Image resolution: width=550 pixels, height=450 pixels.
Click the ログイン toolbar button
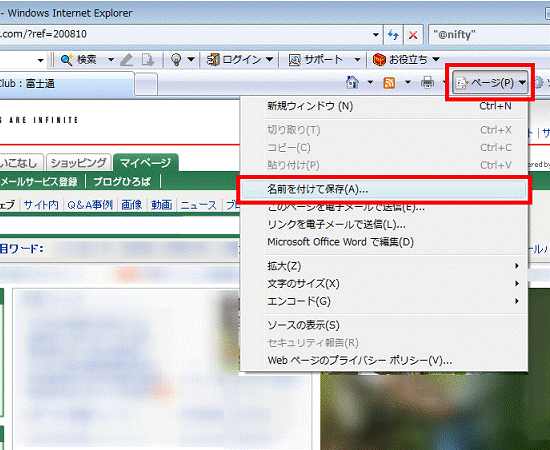click(234, 60)
